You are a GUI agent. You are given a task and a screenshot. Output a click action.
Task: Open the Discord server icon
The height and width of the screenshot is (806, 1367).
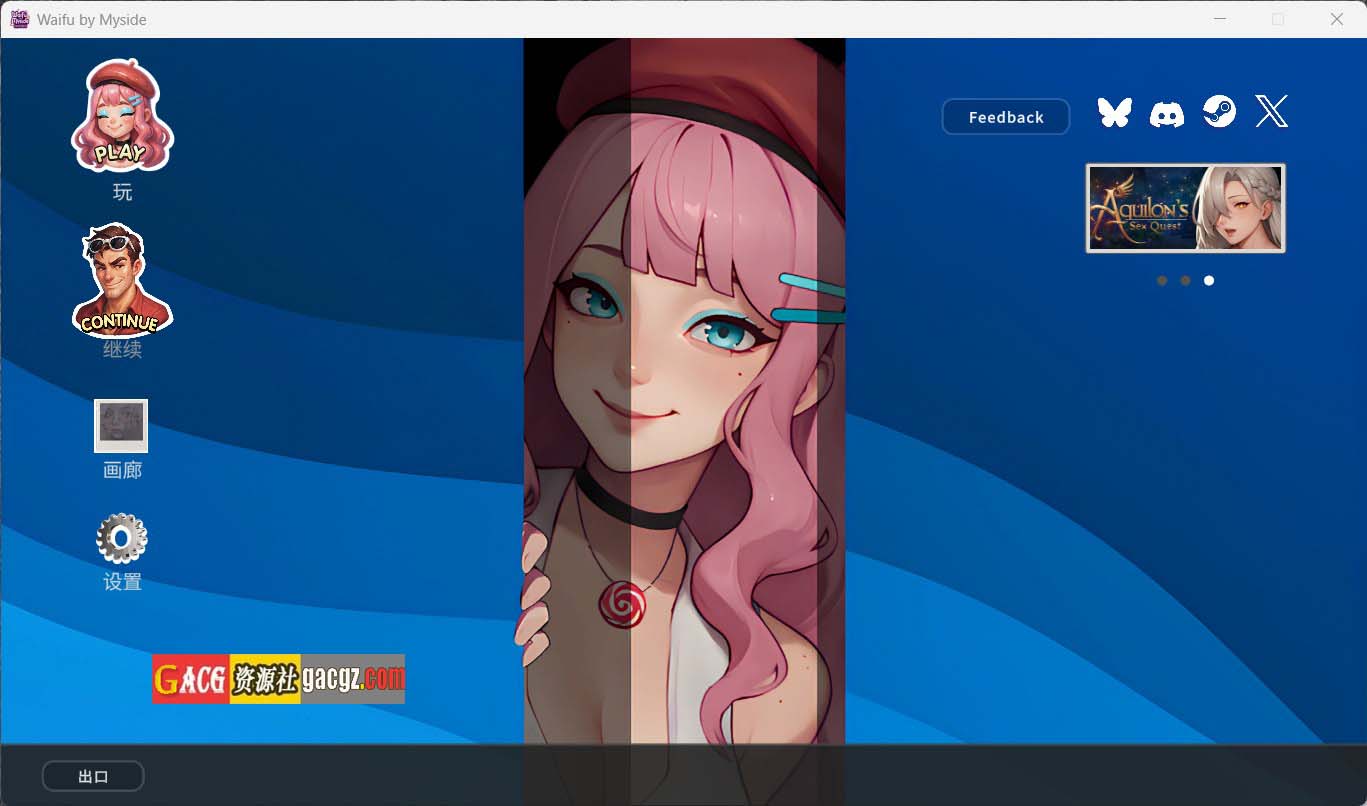click(1167, 113)
